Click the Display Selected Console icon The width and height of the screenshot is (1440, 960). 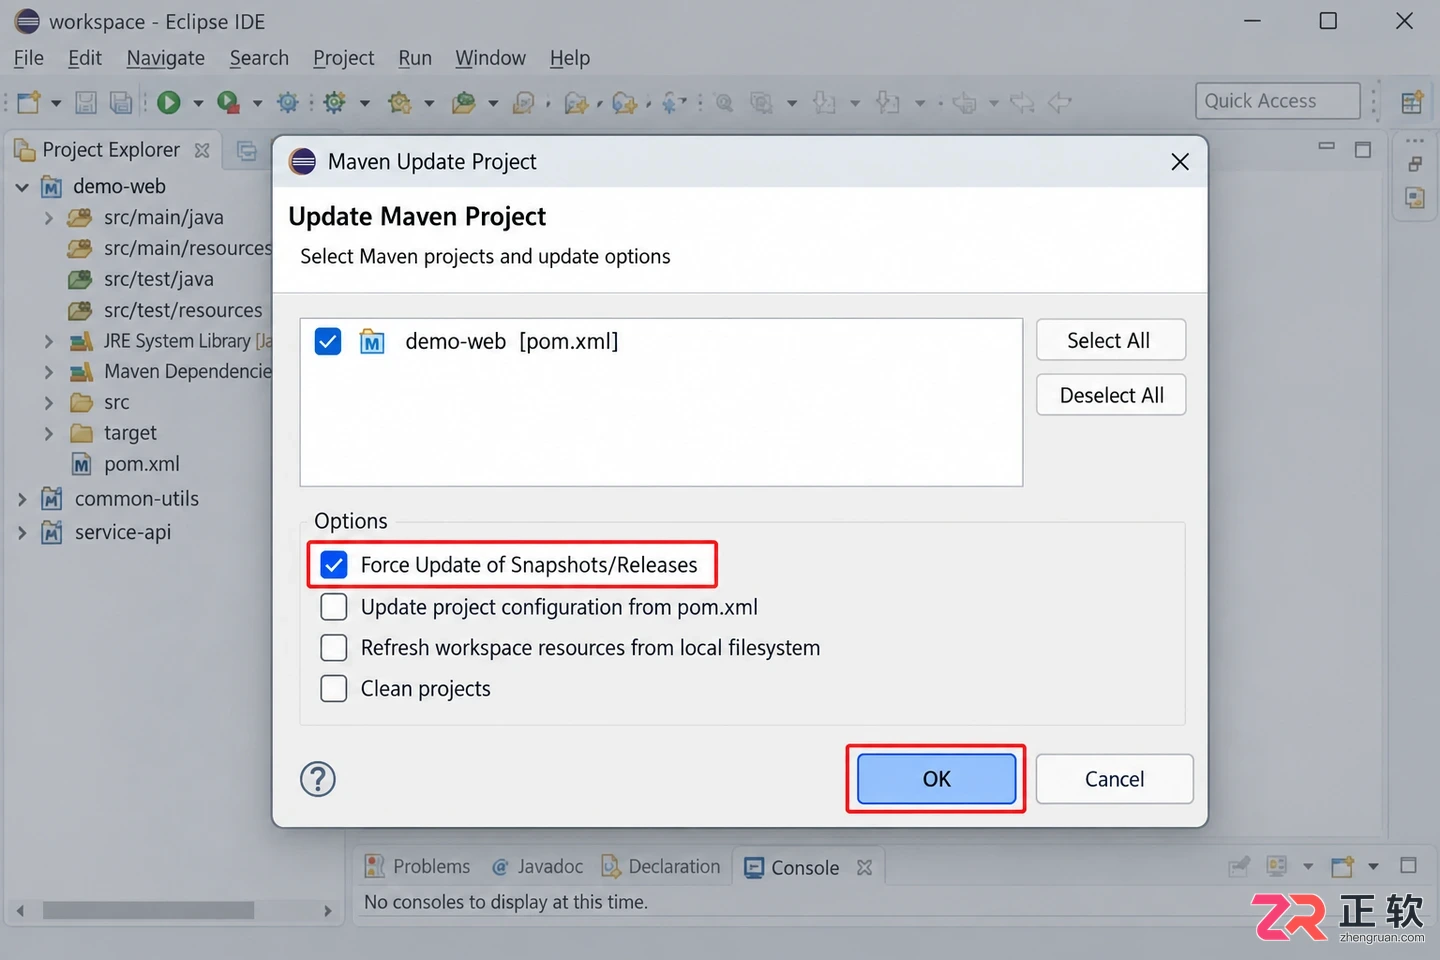(x=1277, y=866)
